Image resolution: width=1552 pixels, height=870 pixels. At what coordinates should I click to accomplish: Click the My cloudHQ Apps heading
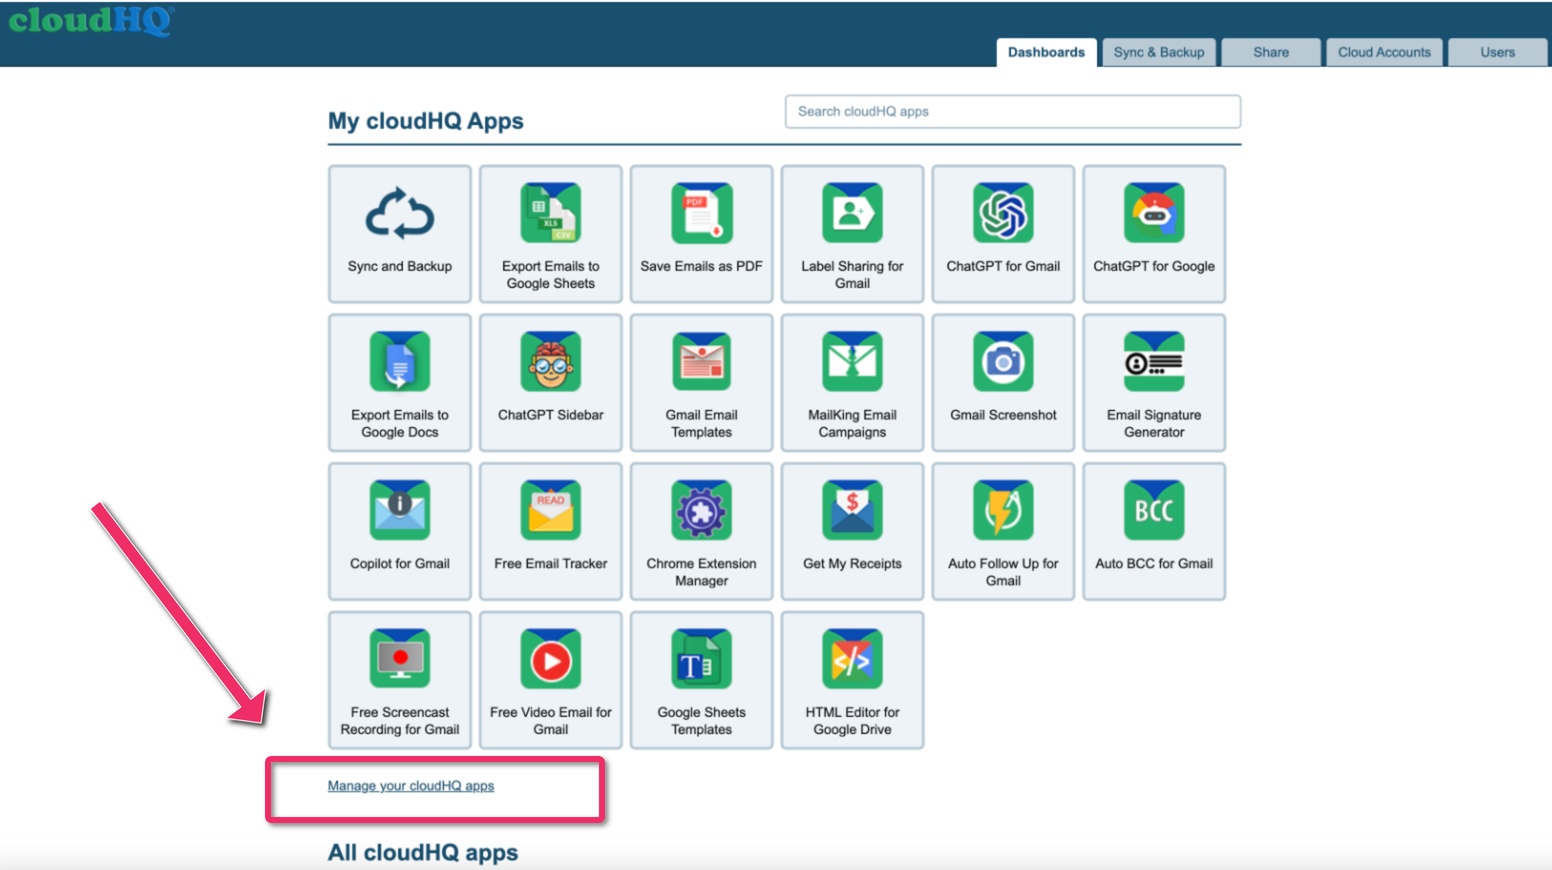click(x=426, y=121)
